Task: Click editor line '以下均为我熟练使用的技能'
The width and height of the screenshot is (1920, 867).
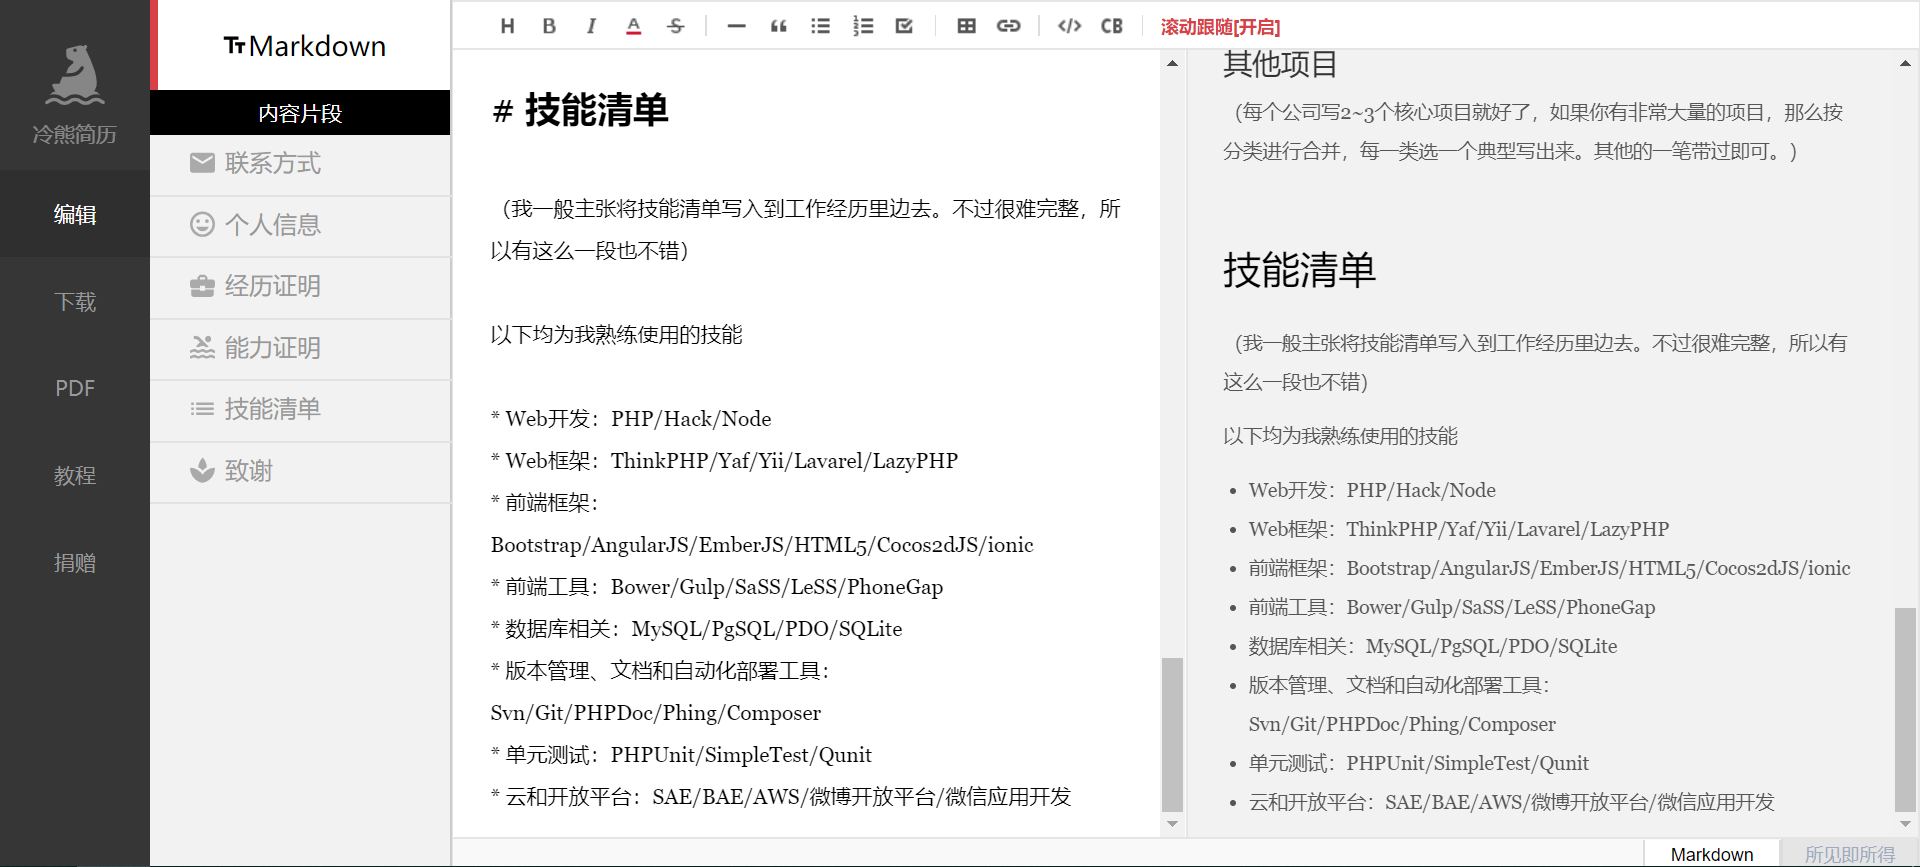Action: [616, 335]
